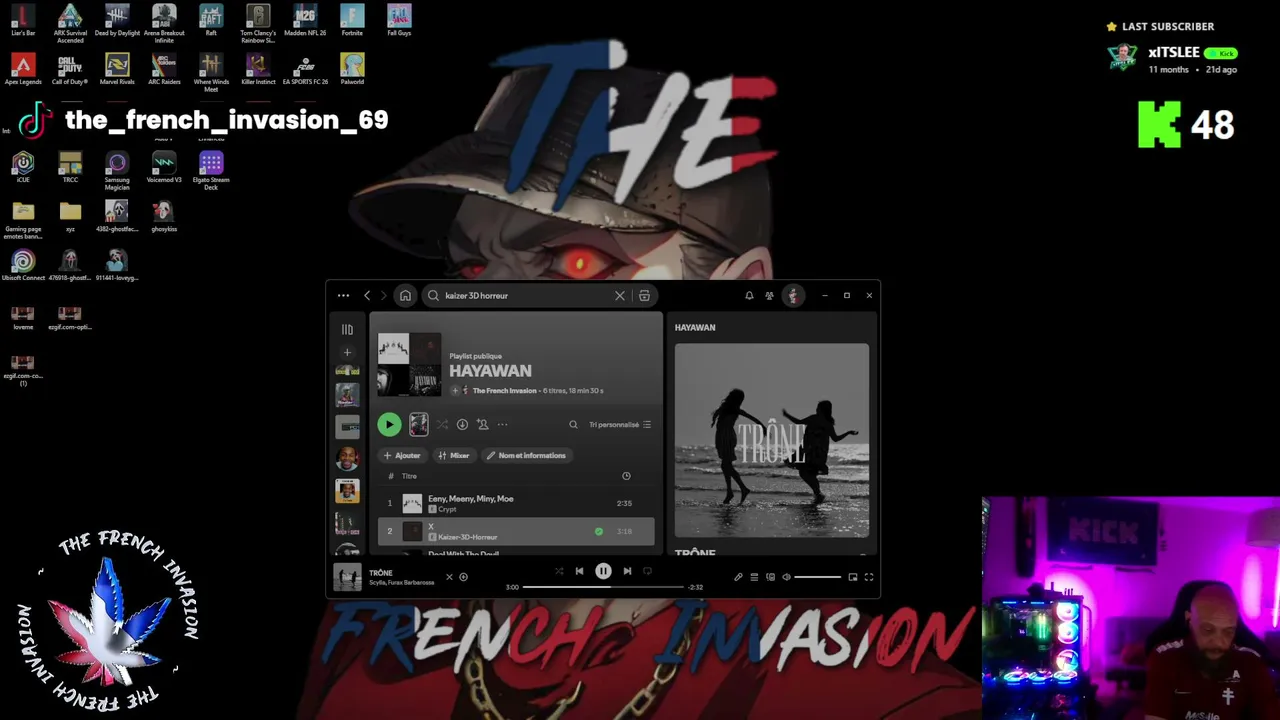Toggle the green saved checkmark on track X
1280x720 pixels.
[599, 531]
